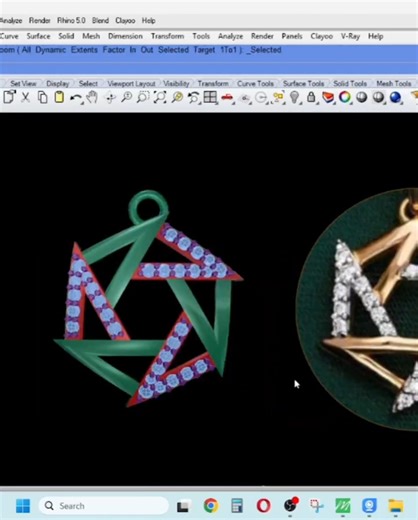Open the Blend menu

(100, 21)
